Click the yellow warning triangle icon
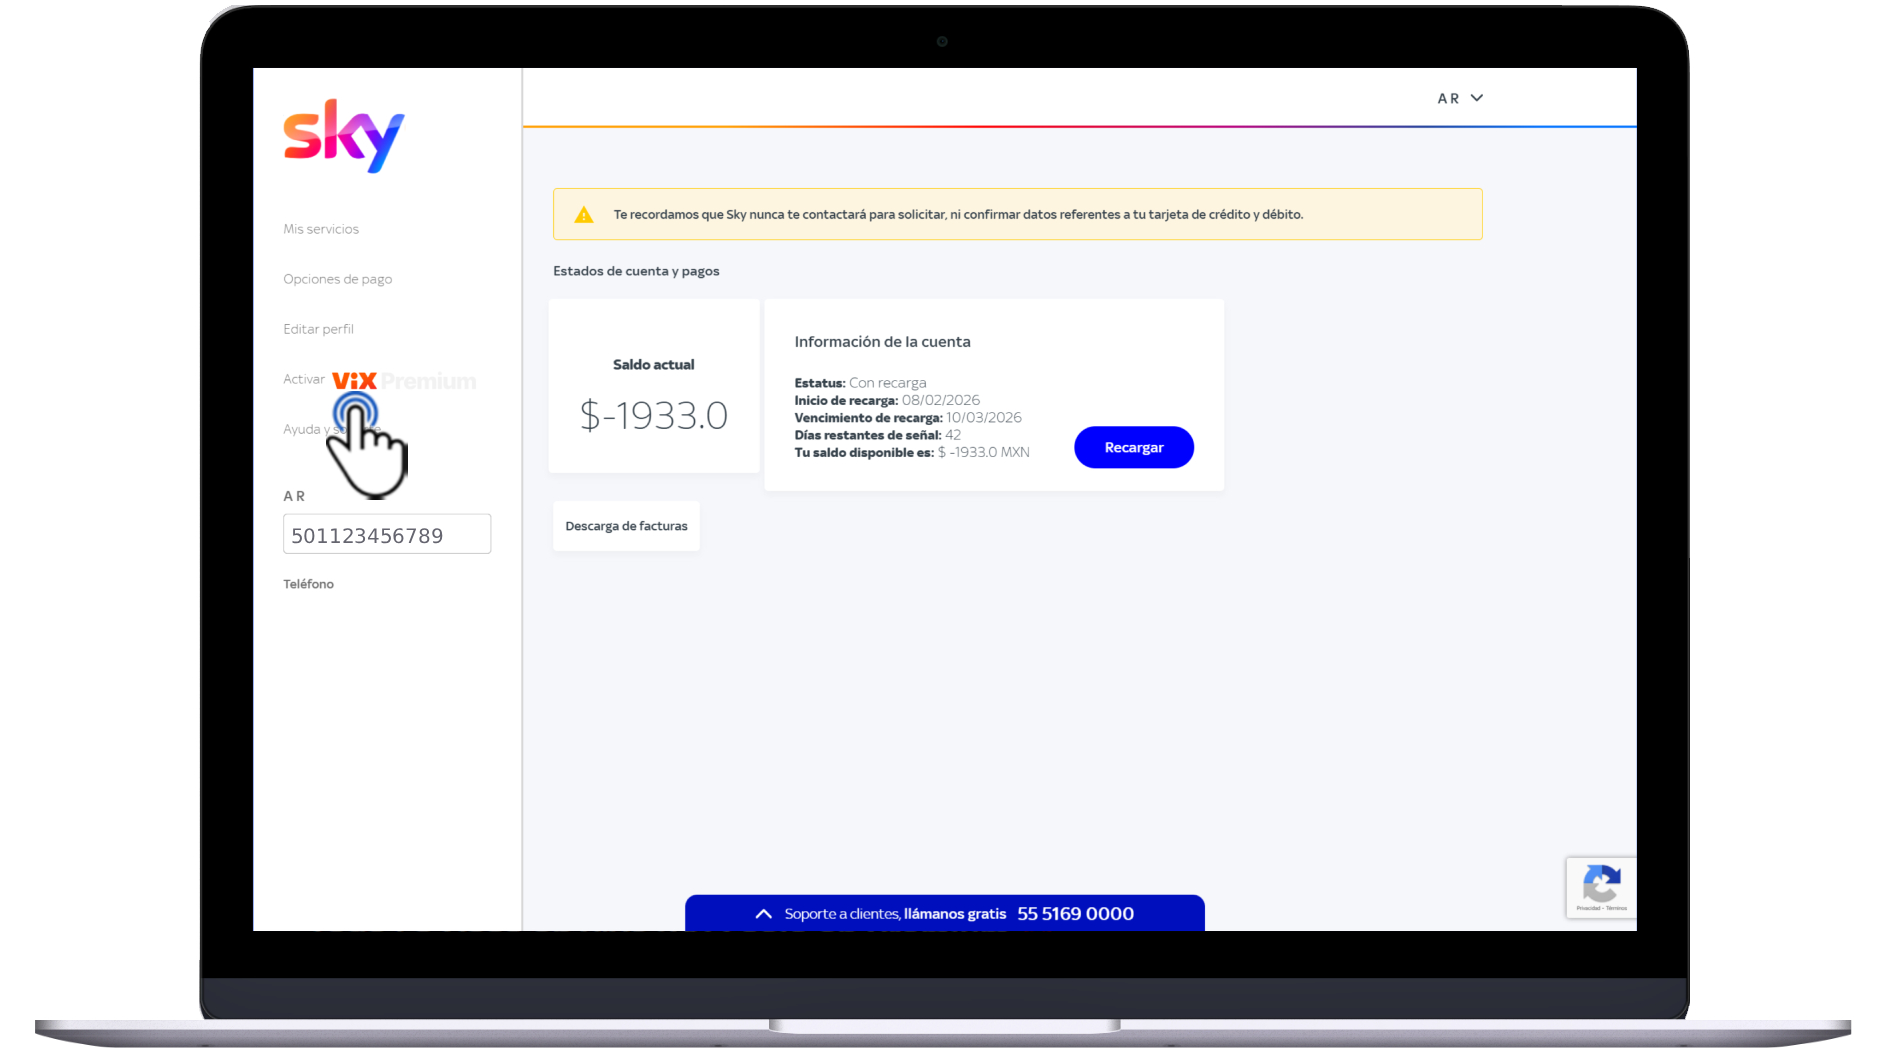The image size is (1878, 1056). point(584,215)
